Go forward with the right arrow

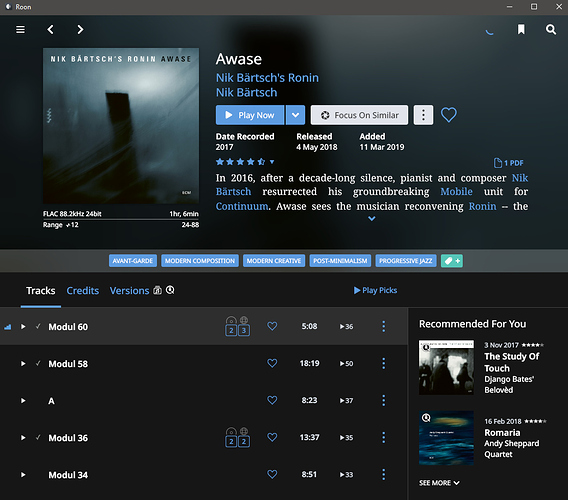(x=80, y=29)
